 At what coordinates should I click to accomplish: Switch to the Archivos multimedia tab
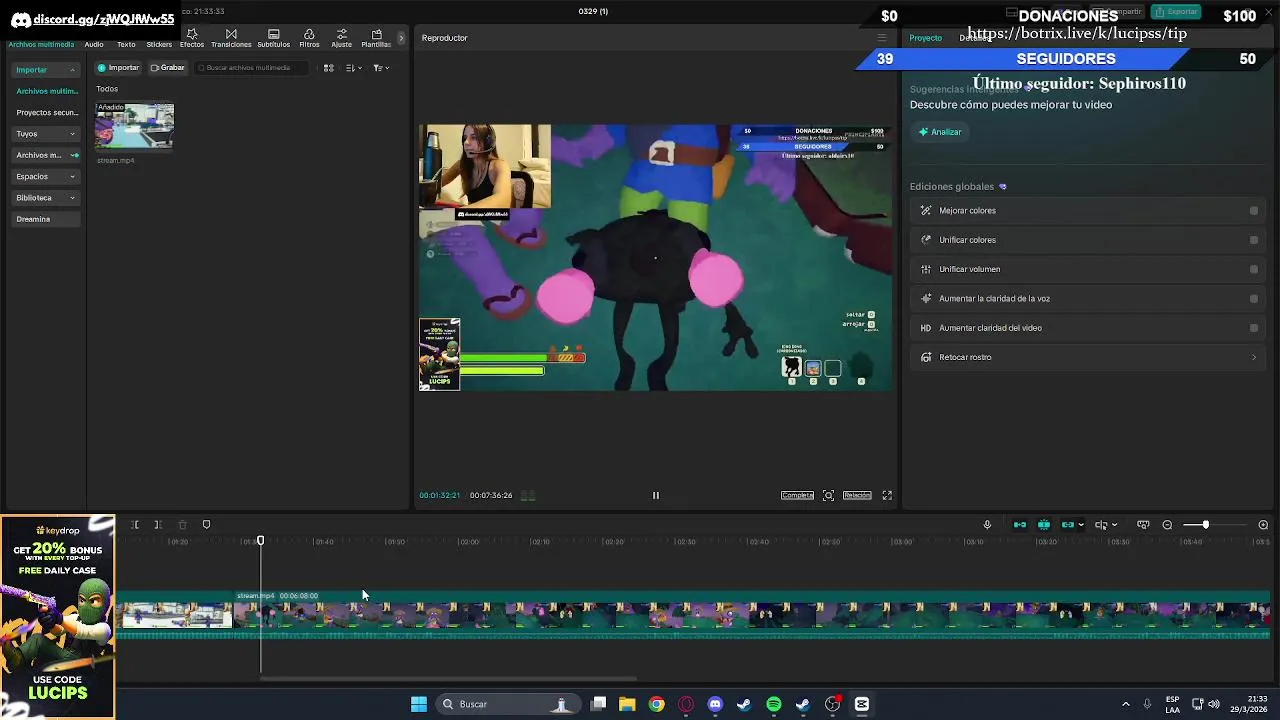(x=41, y=44)
